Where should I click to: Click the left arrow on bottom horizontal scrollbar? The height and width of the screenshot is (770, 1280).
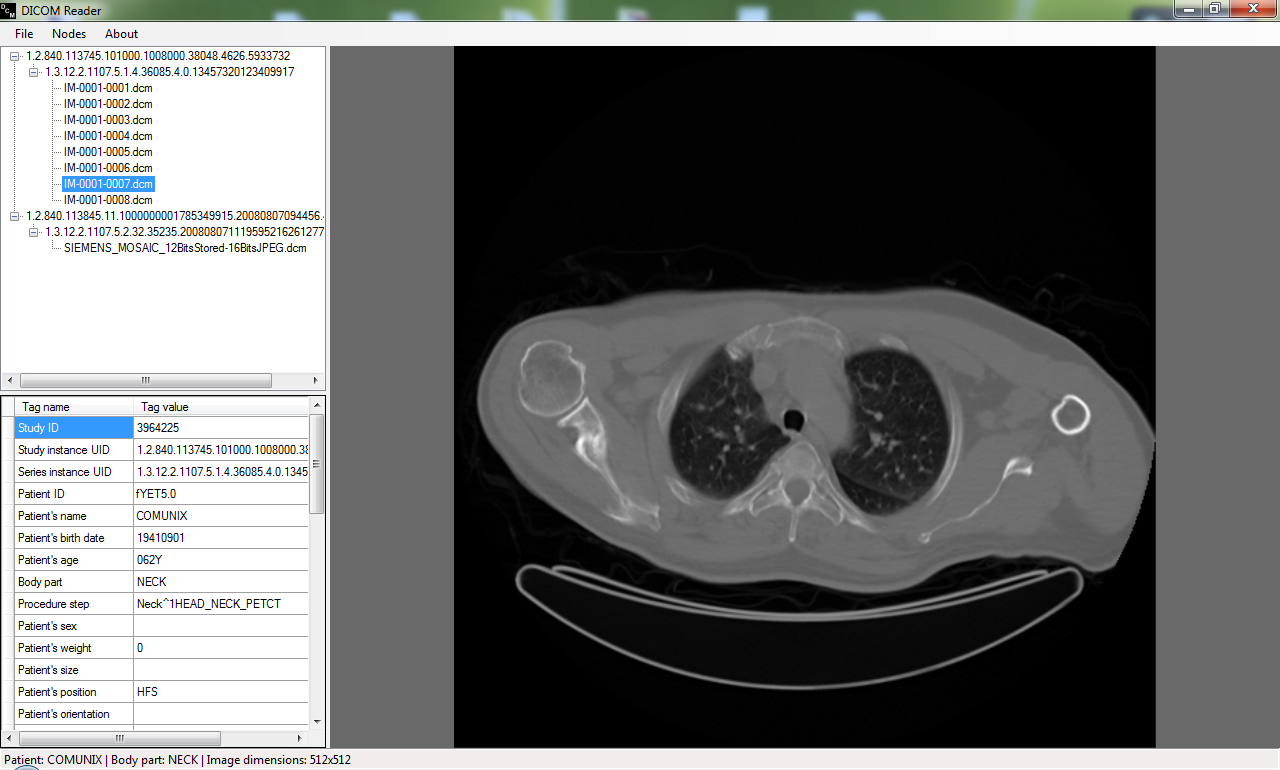pyautogui.click(x=8, y=737)
